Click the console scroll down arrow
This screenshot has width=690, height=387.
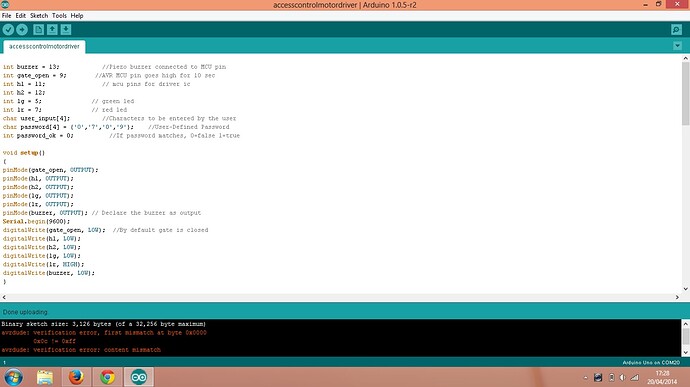[686, 352]
